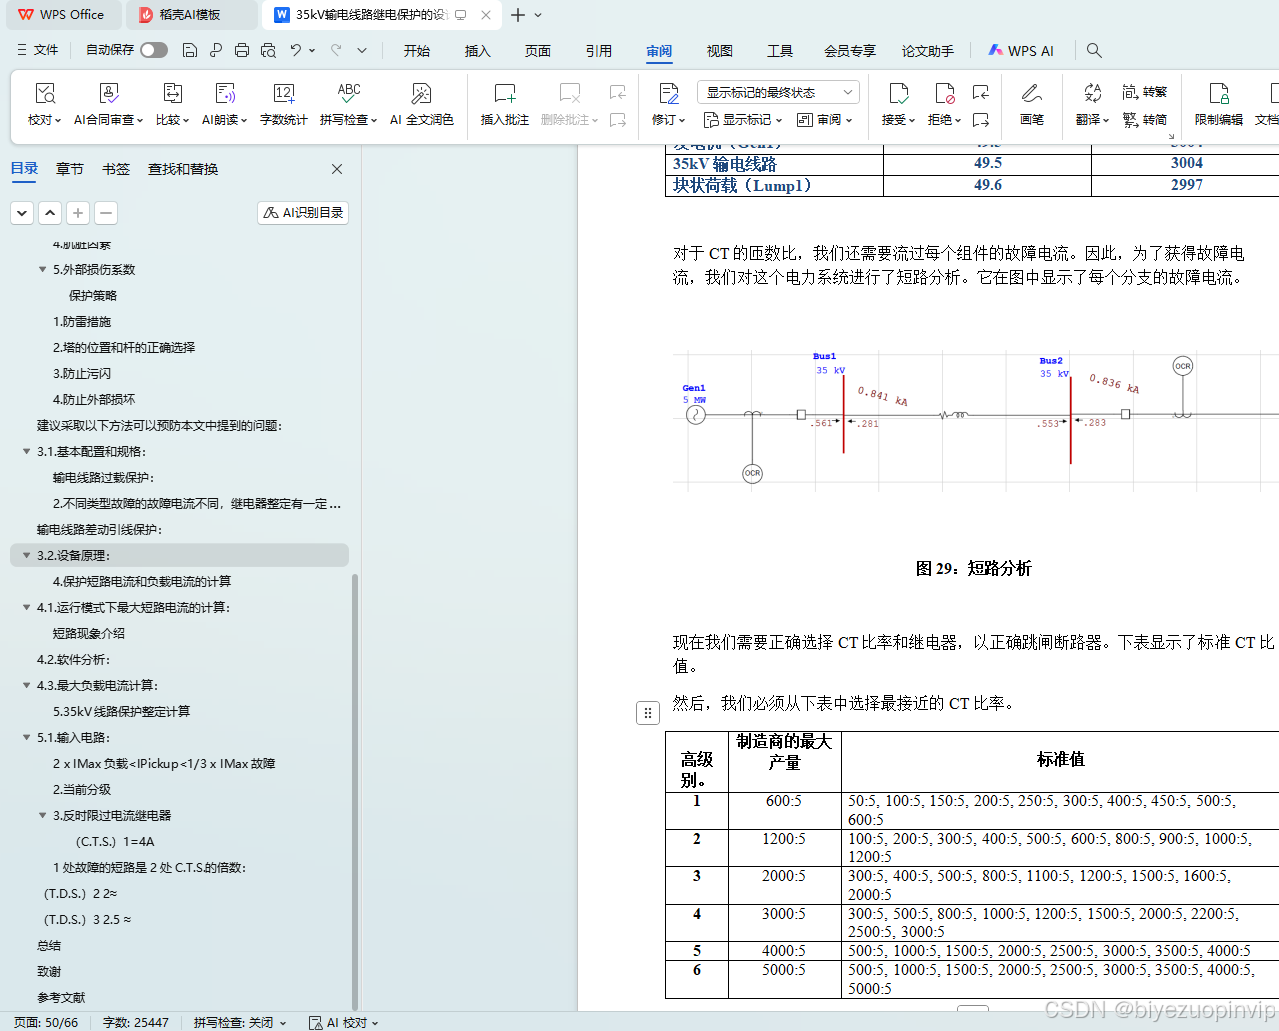Open 会员专享 tab
1279x1031 pixels.
(850, 51)
